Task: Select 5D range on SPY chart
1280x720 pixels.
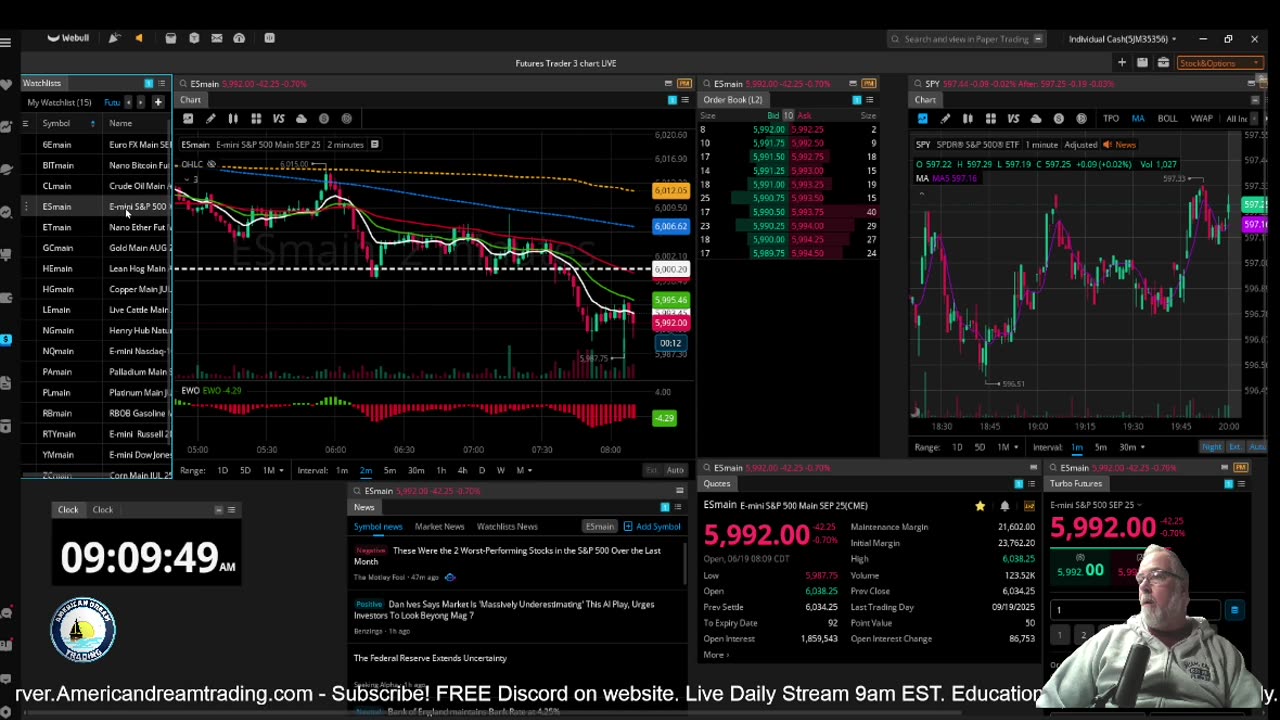Action: 980,447
